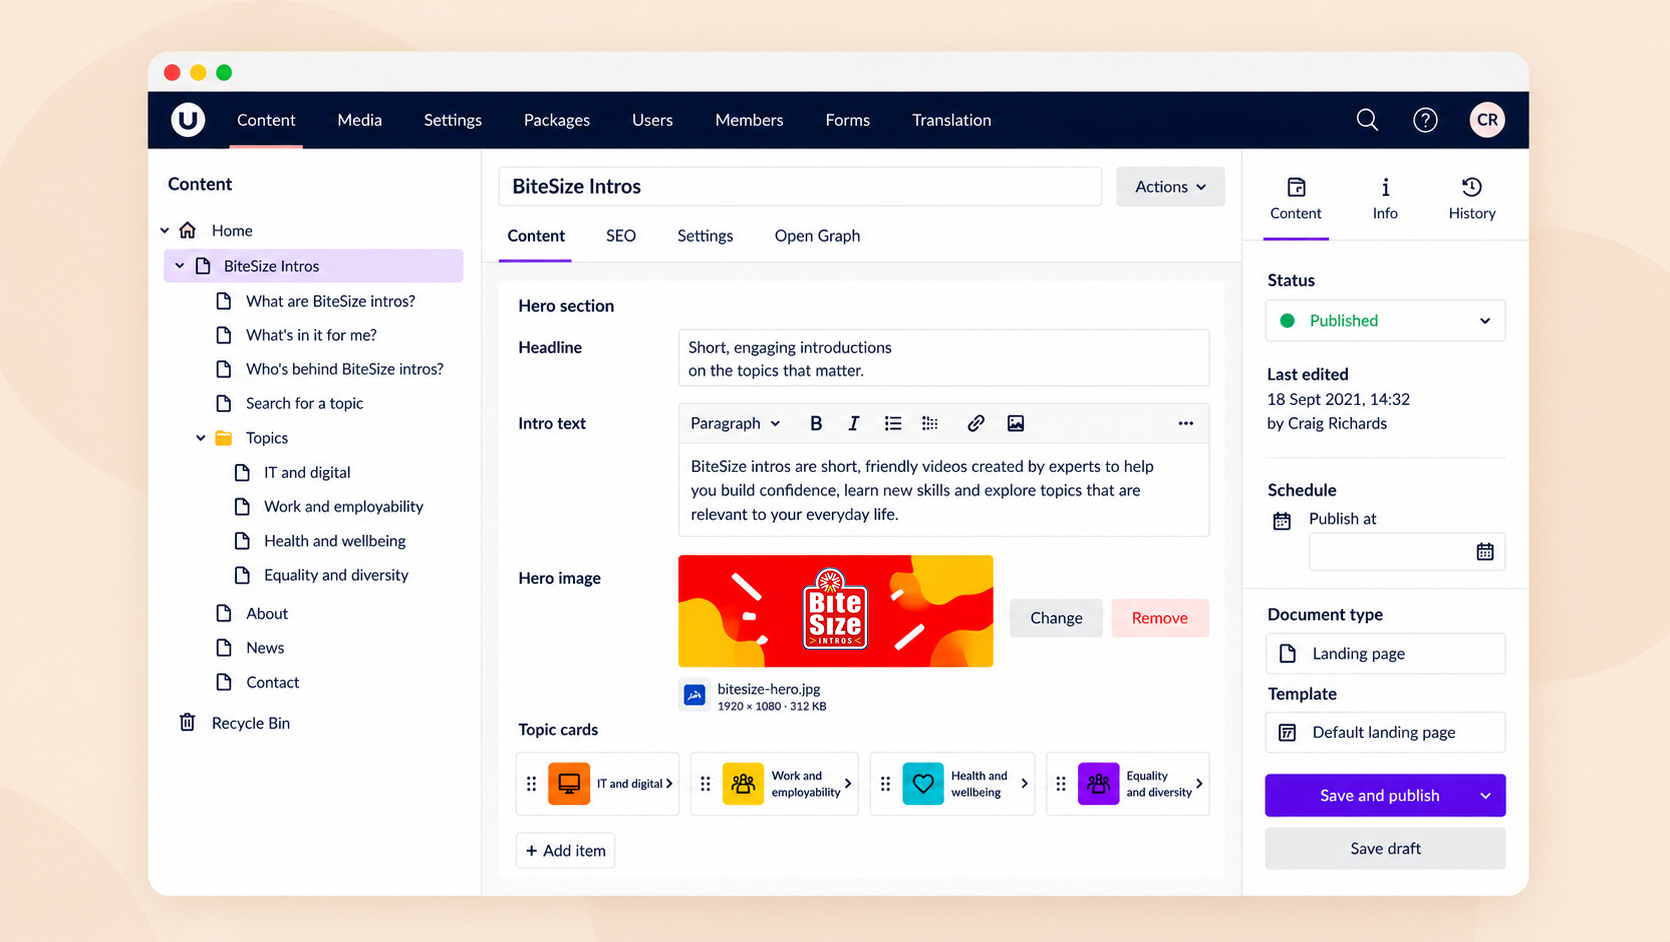The width and height of the screenshot is (1670, 942).
Task: Open the calendar picker for Publish at
Action: pos(1485,552)
